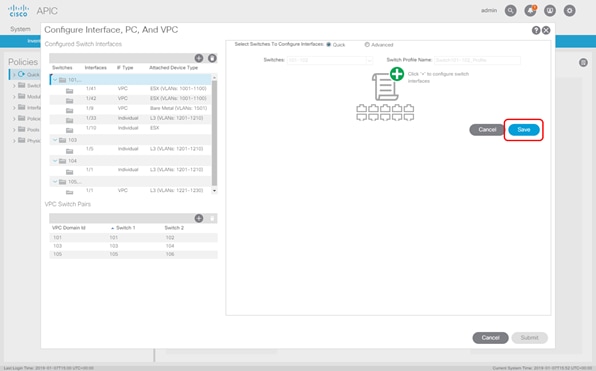Image resolution: width=596 pixels, height=371 pixels.
Task: Select VPC domain 101 row
Action: (133, 238)
